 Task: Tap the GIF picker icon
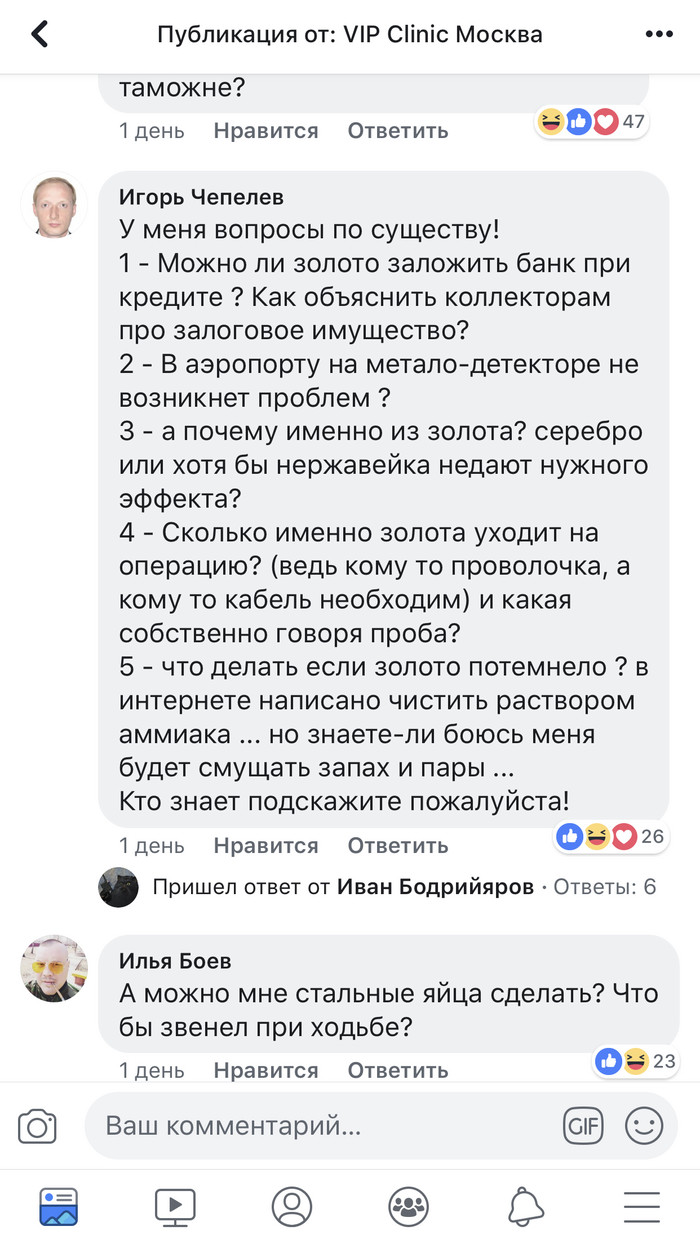(x=583, y=1126)
